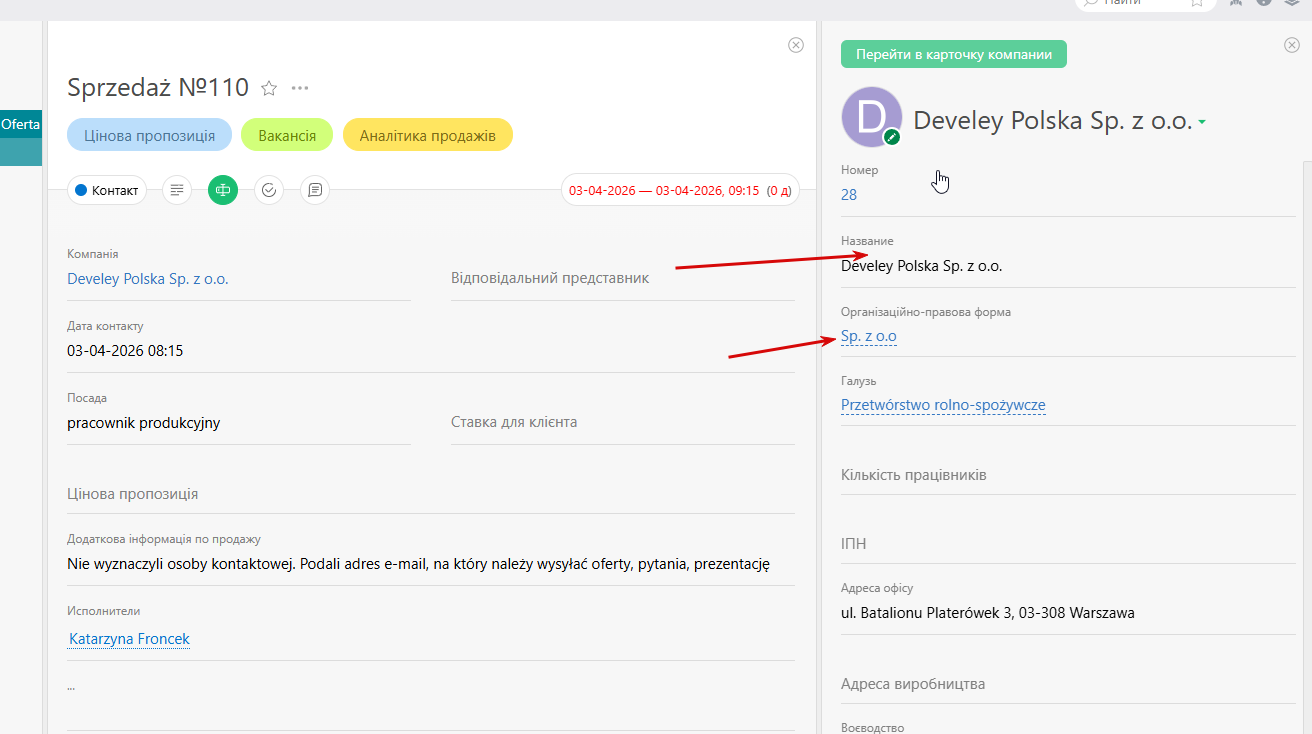The height and width of the screenshot is (734, 1312).
Task: Open the description lines icon in toolbar
Action: 177,190
